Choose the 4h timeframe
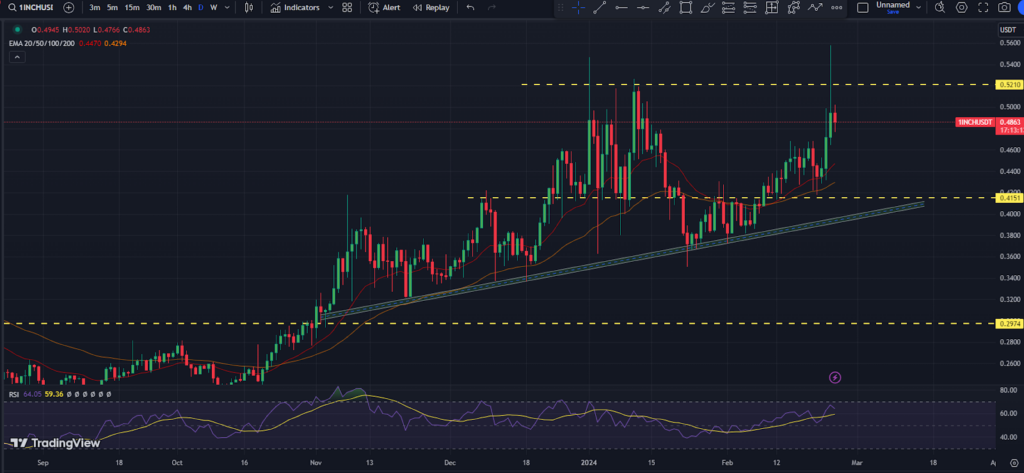This screenshot has width=1024, height=473. click(187, 8)
